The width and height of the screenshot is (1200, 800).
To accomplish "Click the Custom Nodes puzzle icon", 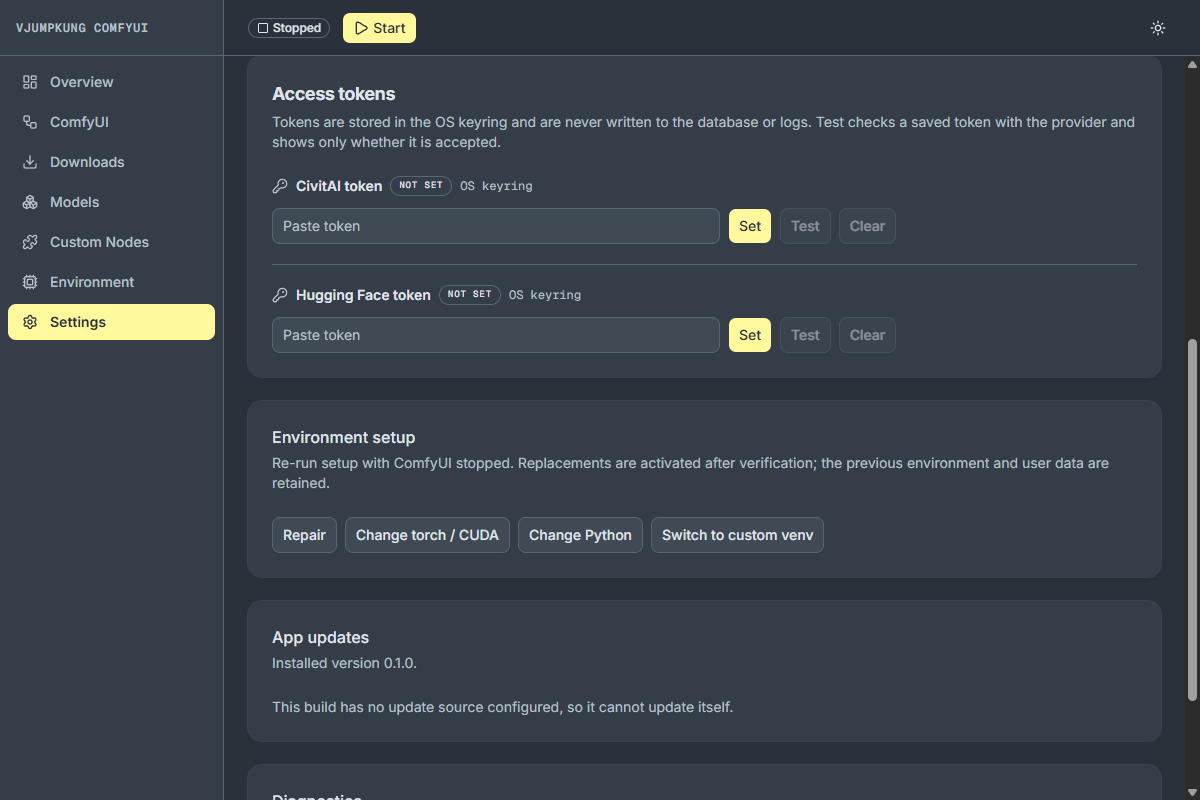I will pyautogui.click(x=30, y=242).
